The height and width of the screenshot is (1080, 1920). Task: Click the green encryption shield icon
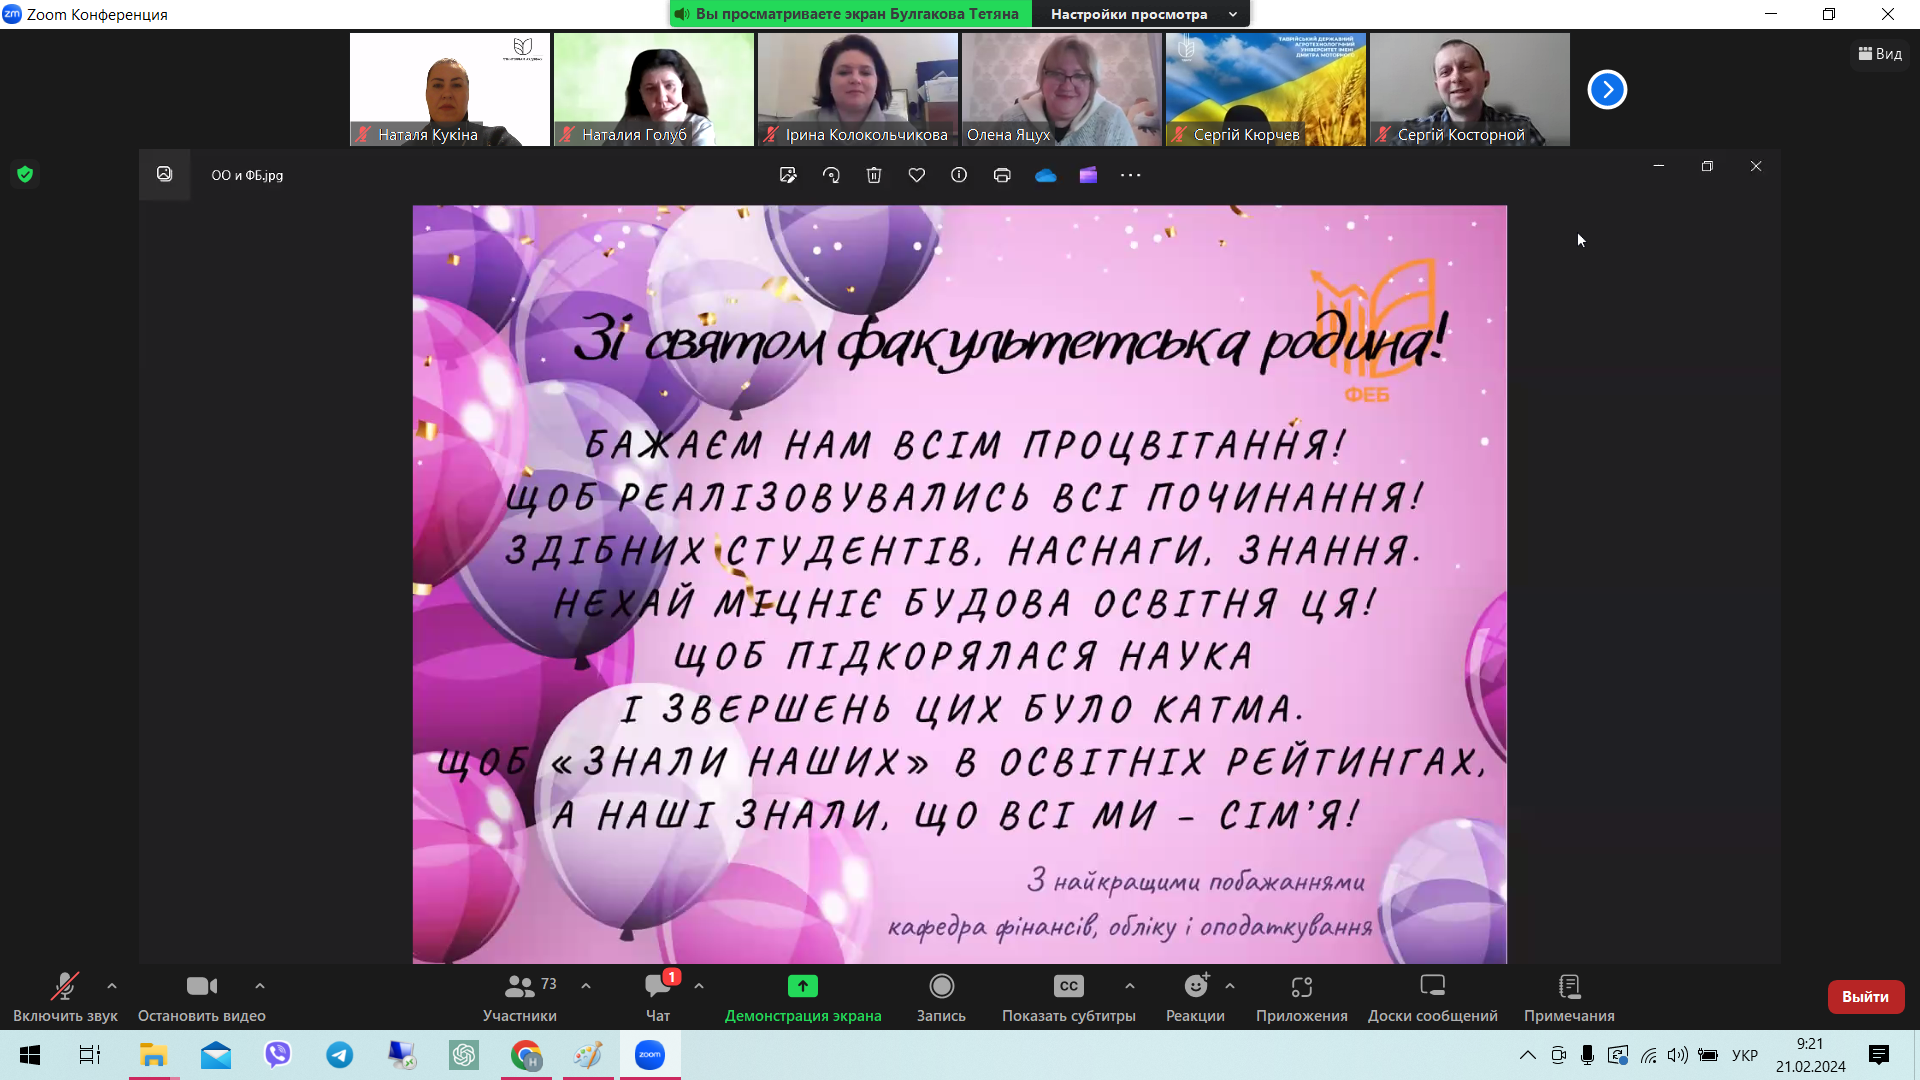pyautogui.click(x=25, y=174)
